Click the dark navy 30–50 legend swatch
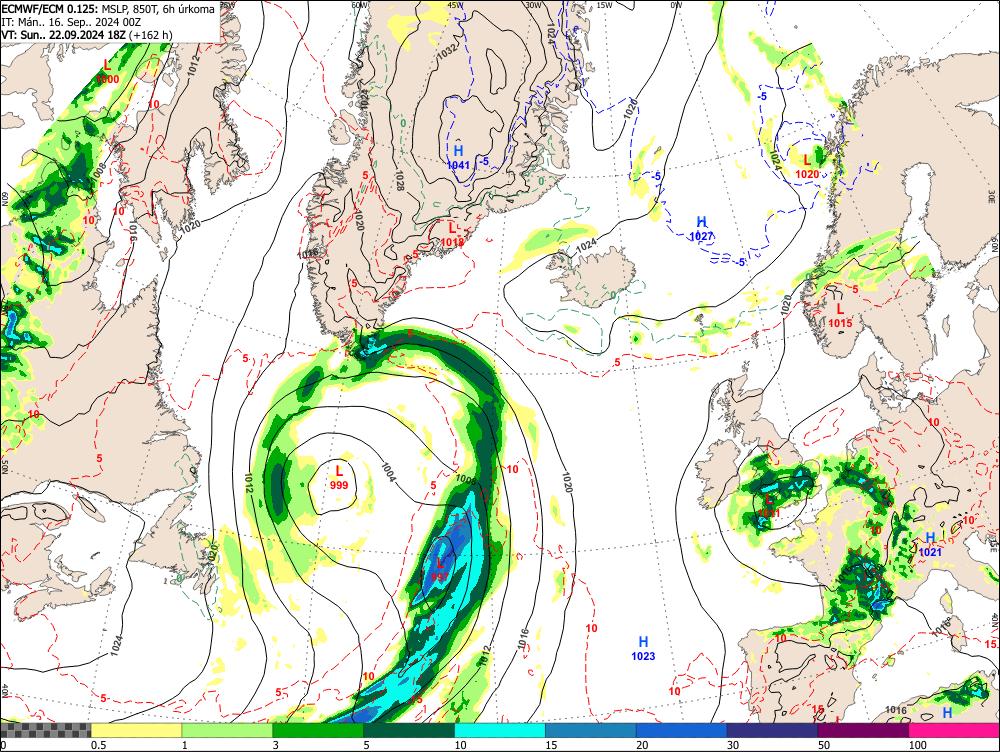The height and width of the screenshot is (752, 1000). [x=772, y=730]
